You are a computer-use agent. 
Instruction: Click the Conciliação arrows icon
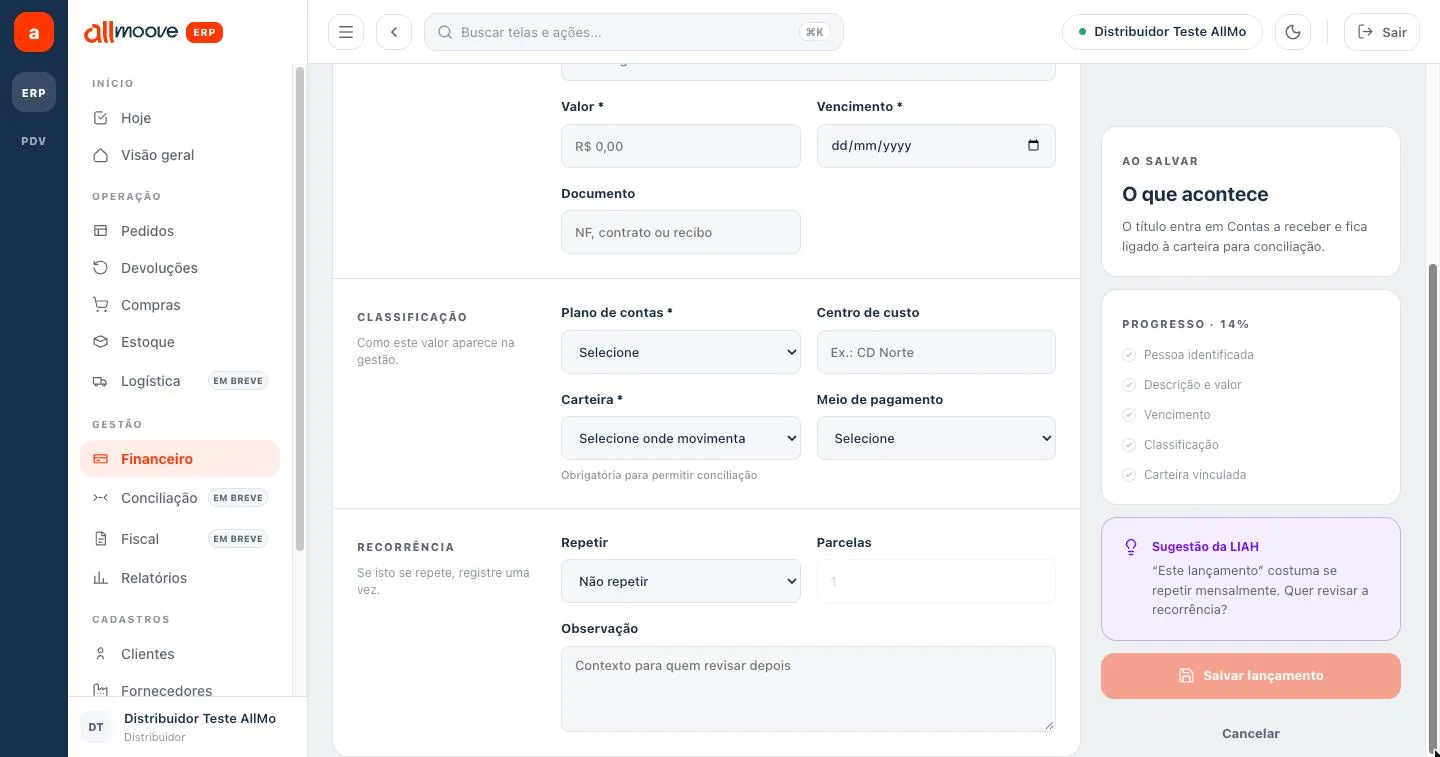click(100, 498)
